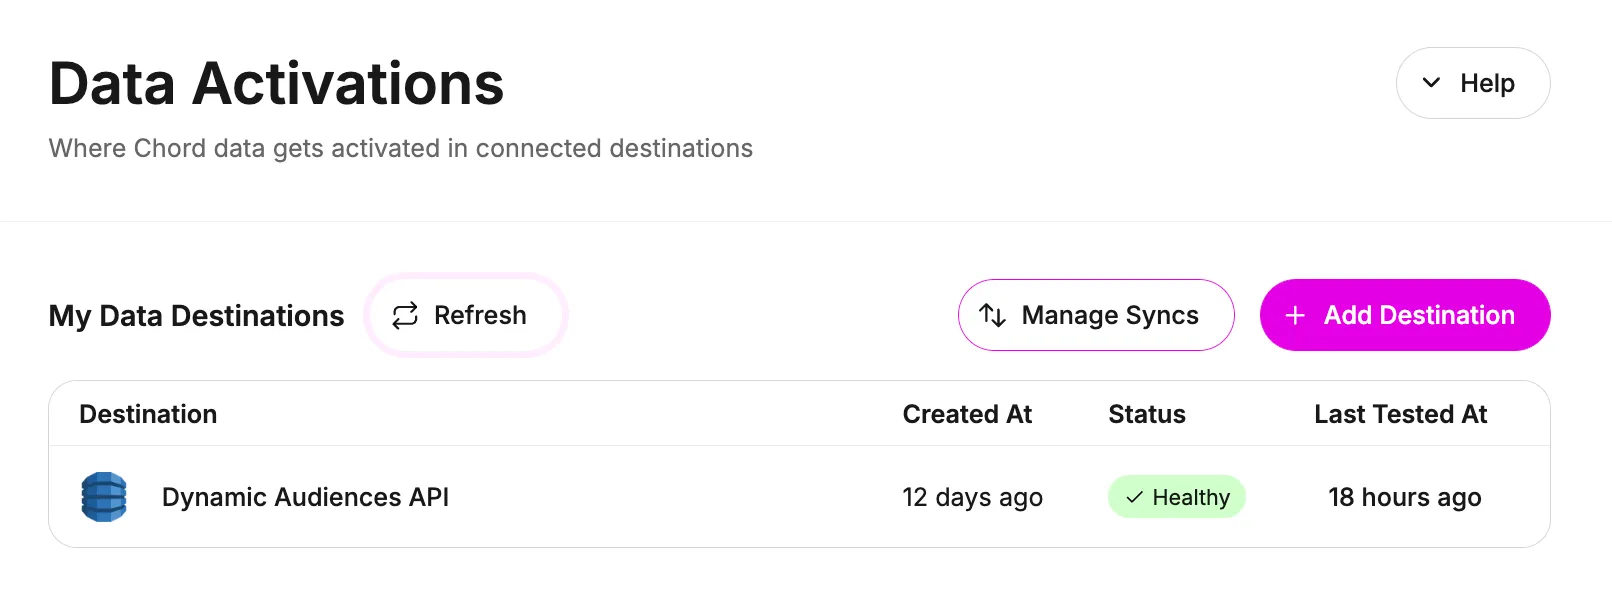
Task: Sort by Last Tested At column header
Action: pos(1400,414)
